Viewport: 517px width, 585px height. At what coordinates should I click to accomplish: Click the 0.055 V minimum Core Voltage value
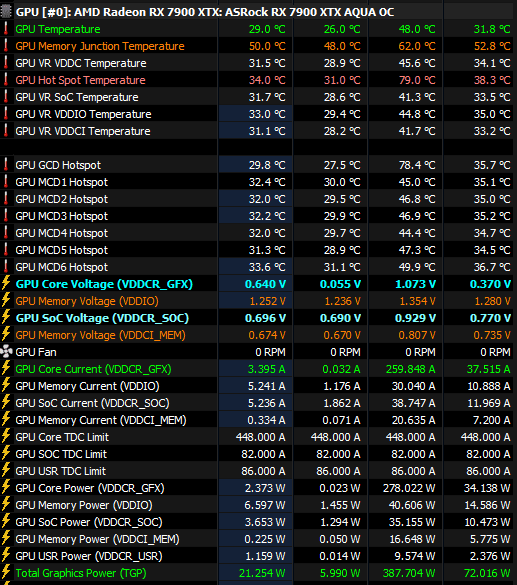(340, 284)
